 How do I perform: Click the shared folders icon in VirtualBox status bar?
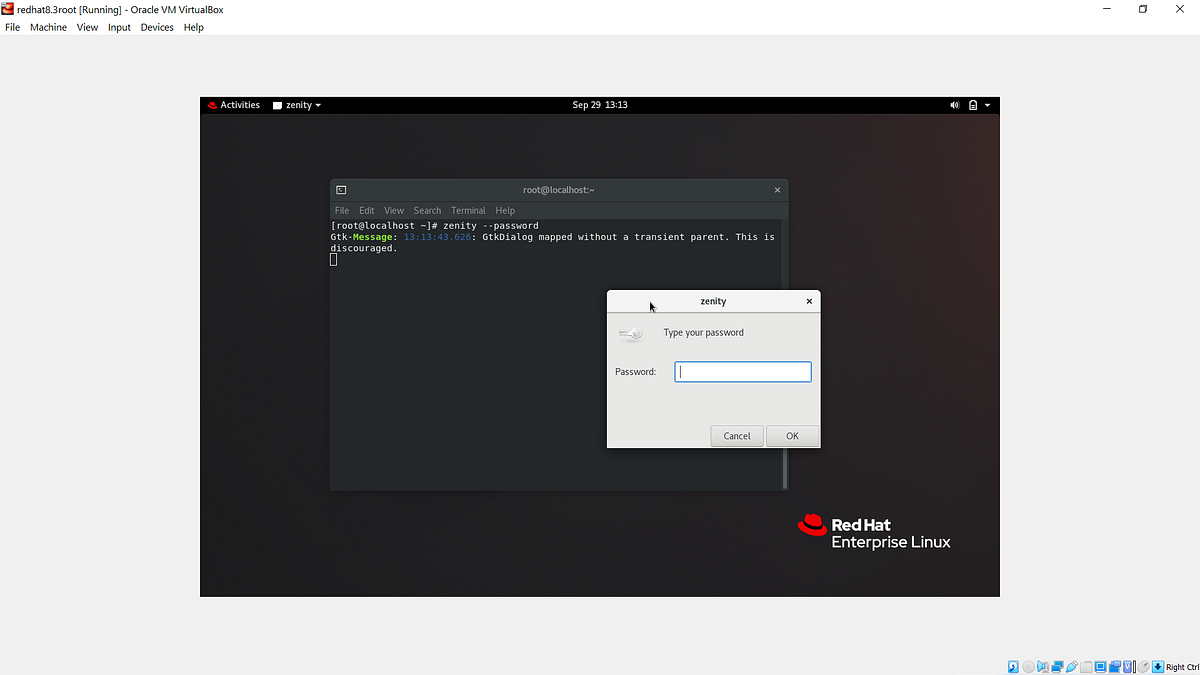click(1086, 666)
